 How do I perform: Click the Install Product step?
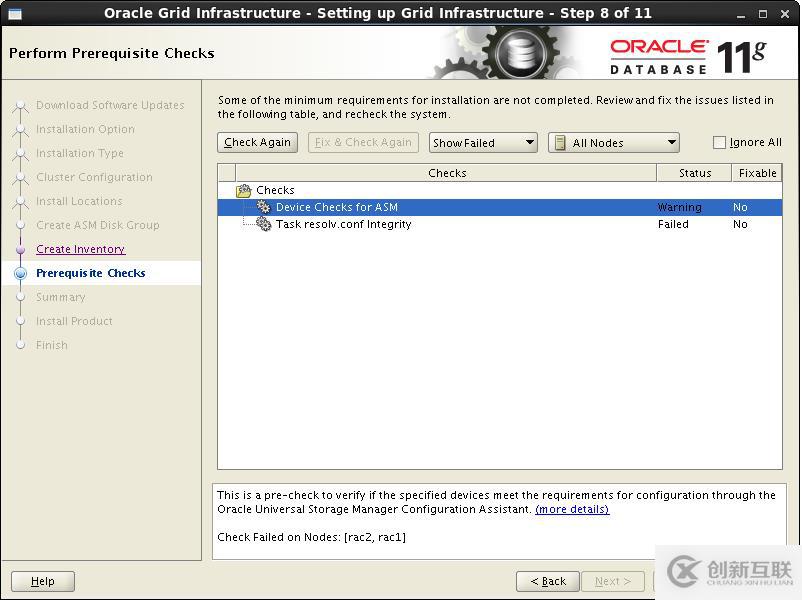coord(74,321)
